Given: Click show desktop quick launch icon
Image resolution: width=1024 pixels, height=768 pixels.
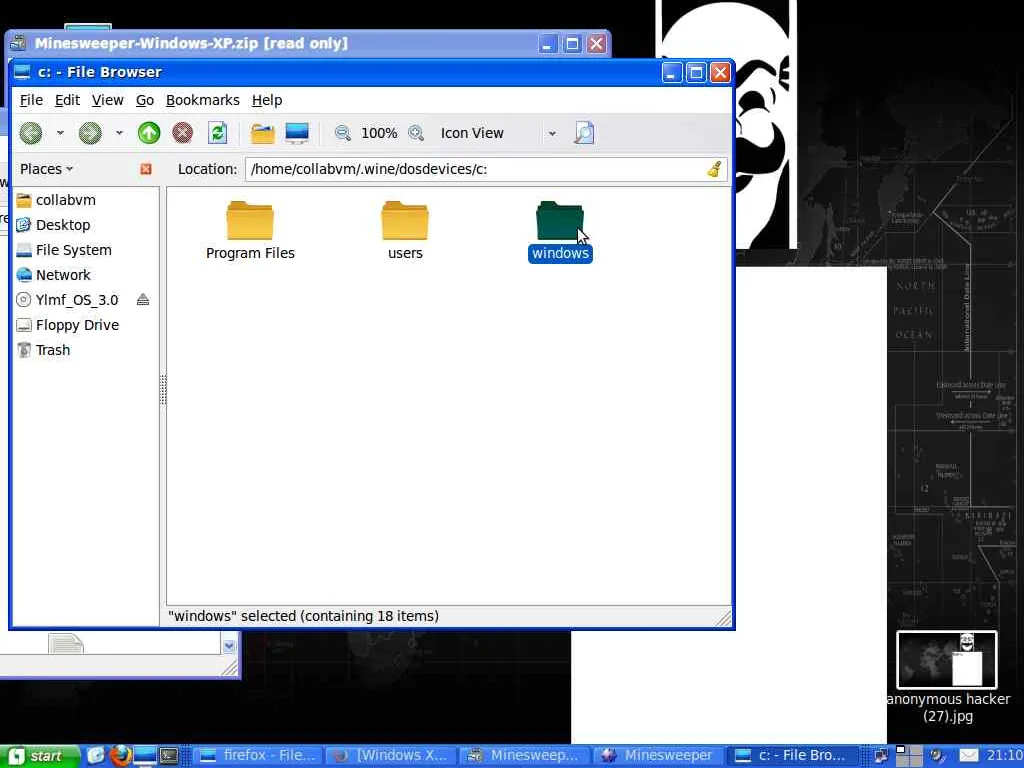Looking at the screenshot, I should (x=144, y=756).
